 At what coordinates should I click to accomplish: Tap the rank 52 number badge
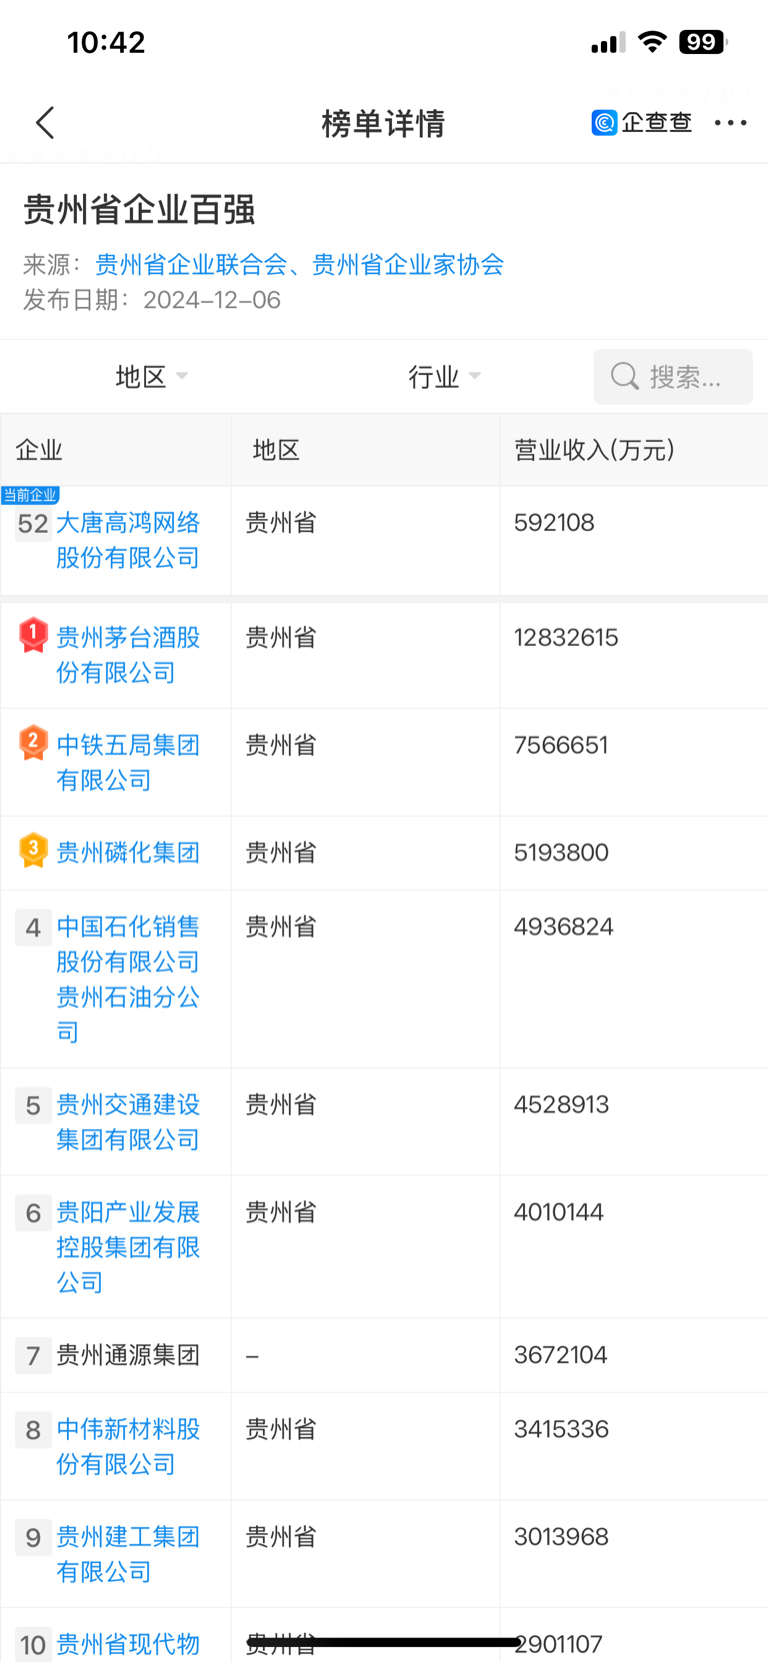33,524
